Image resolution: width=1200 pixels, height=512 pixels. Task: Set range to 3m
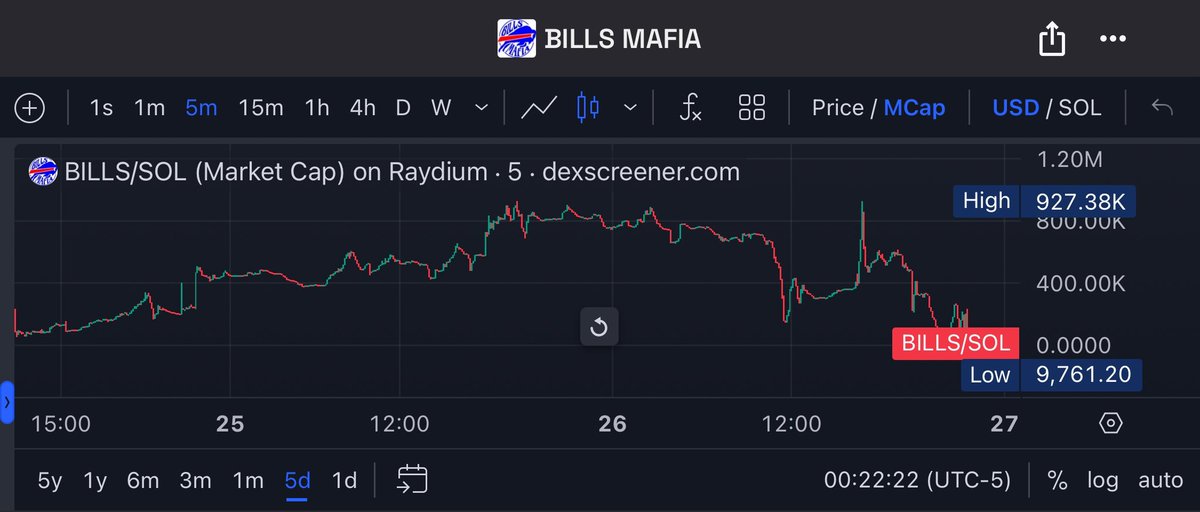click(x=196, y=481)
